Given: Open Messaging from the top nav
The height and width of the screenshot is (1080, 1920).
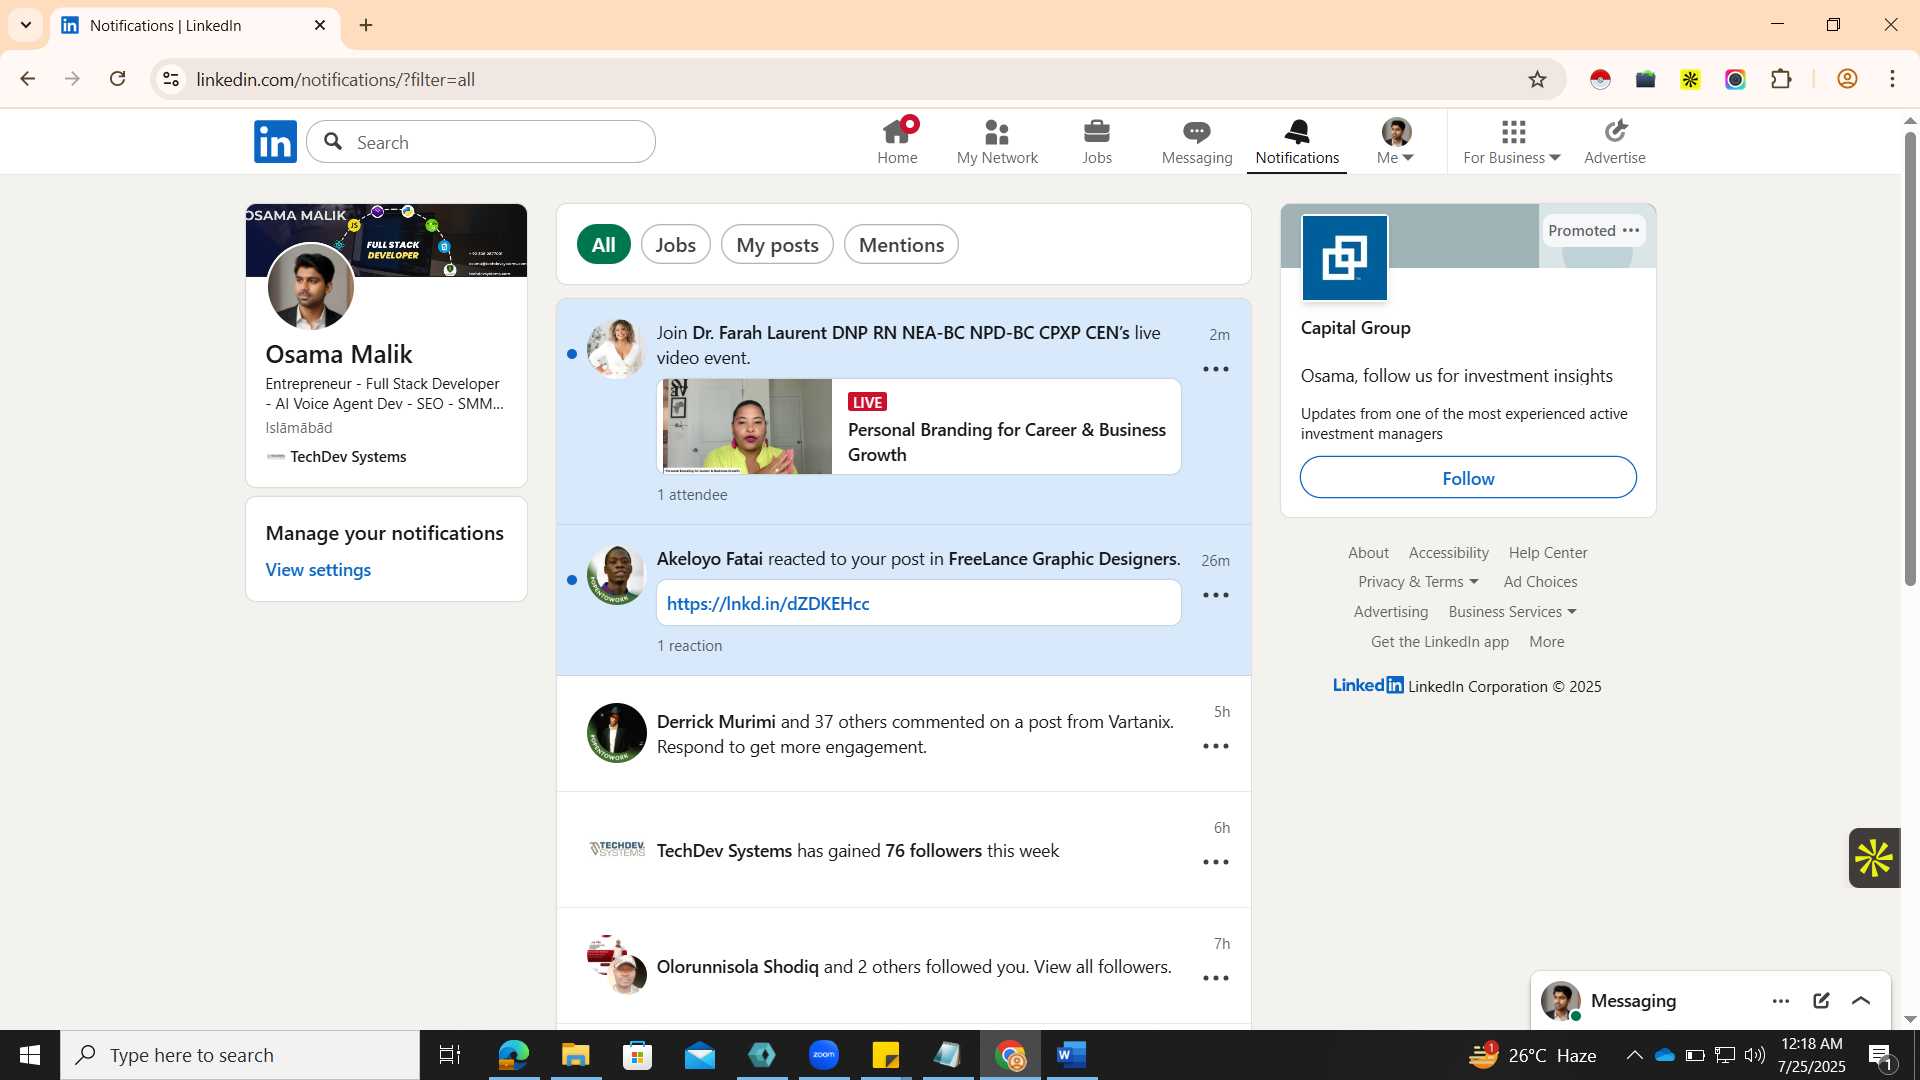Looking at the screenshot, I should point(1197,142).
